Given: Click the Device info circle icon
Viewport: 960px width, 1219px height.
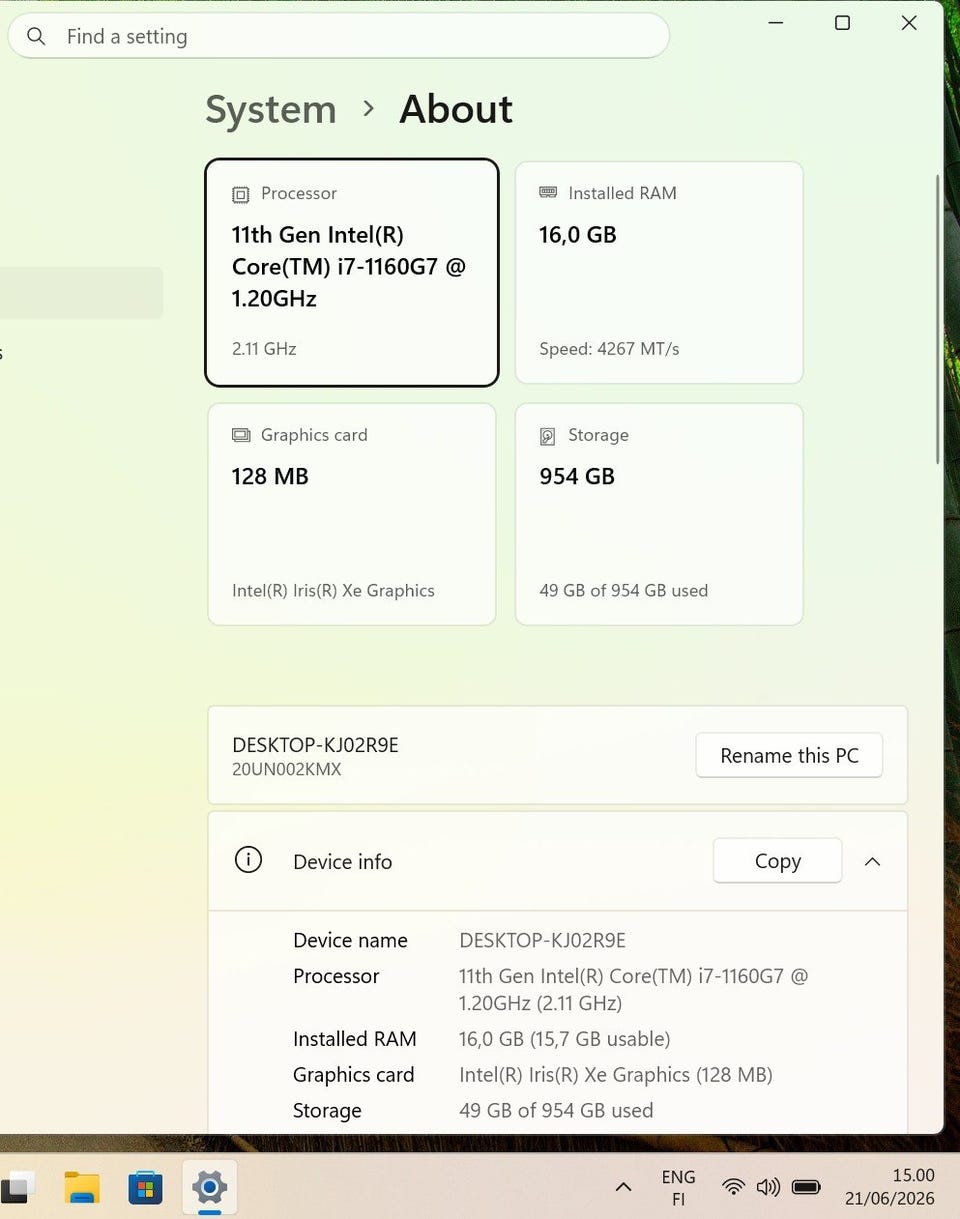Looking at the screenshot, I should coord(248,860).
